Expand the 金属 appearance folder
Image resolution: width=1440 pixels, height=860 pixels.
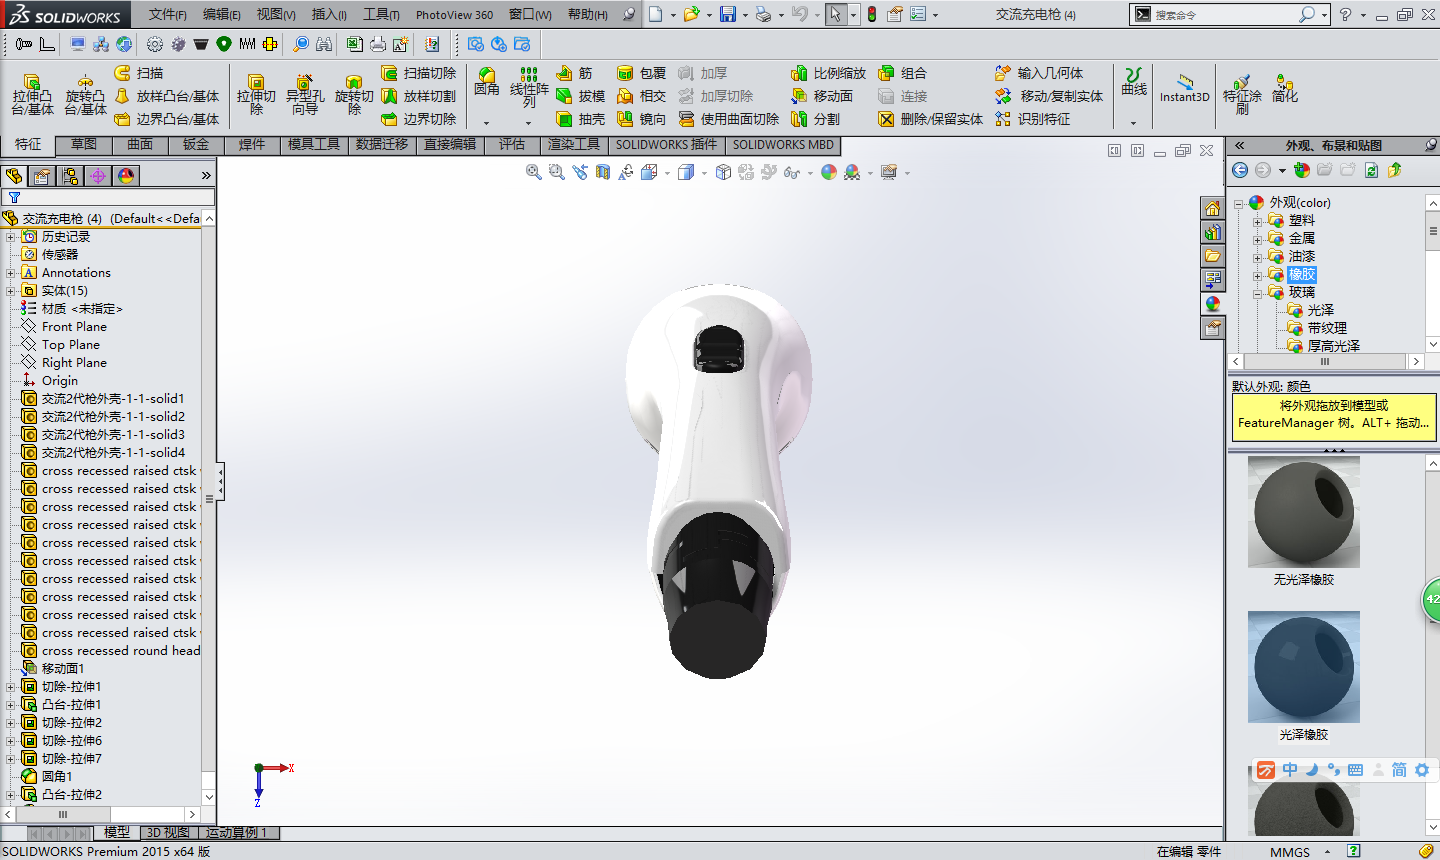[x=1258, y=238]
